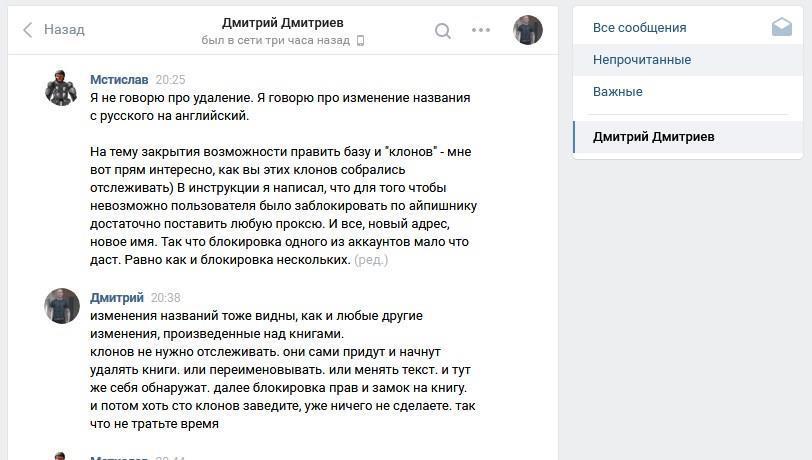Select Дмитрий Дмитриев conversation tab
812x460 pixels.
653,137
